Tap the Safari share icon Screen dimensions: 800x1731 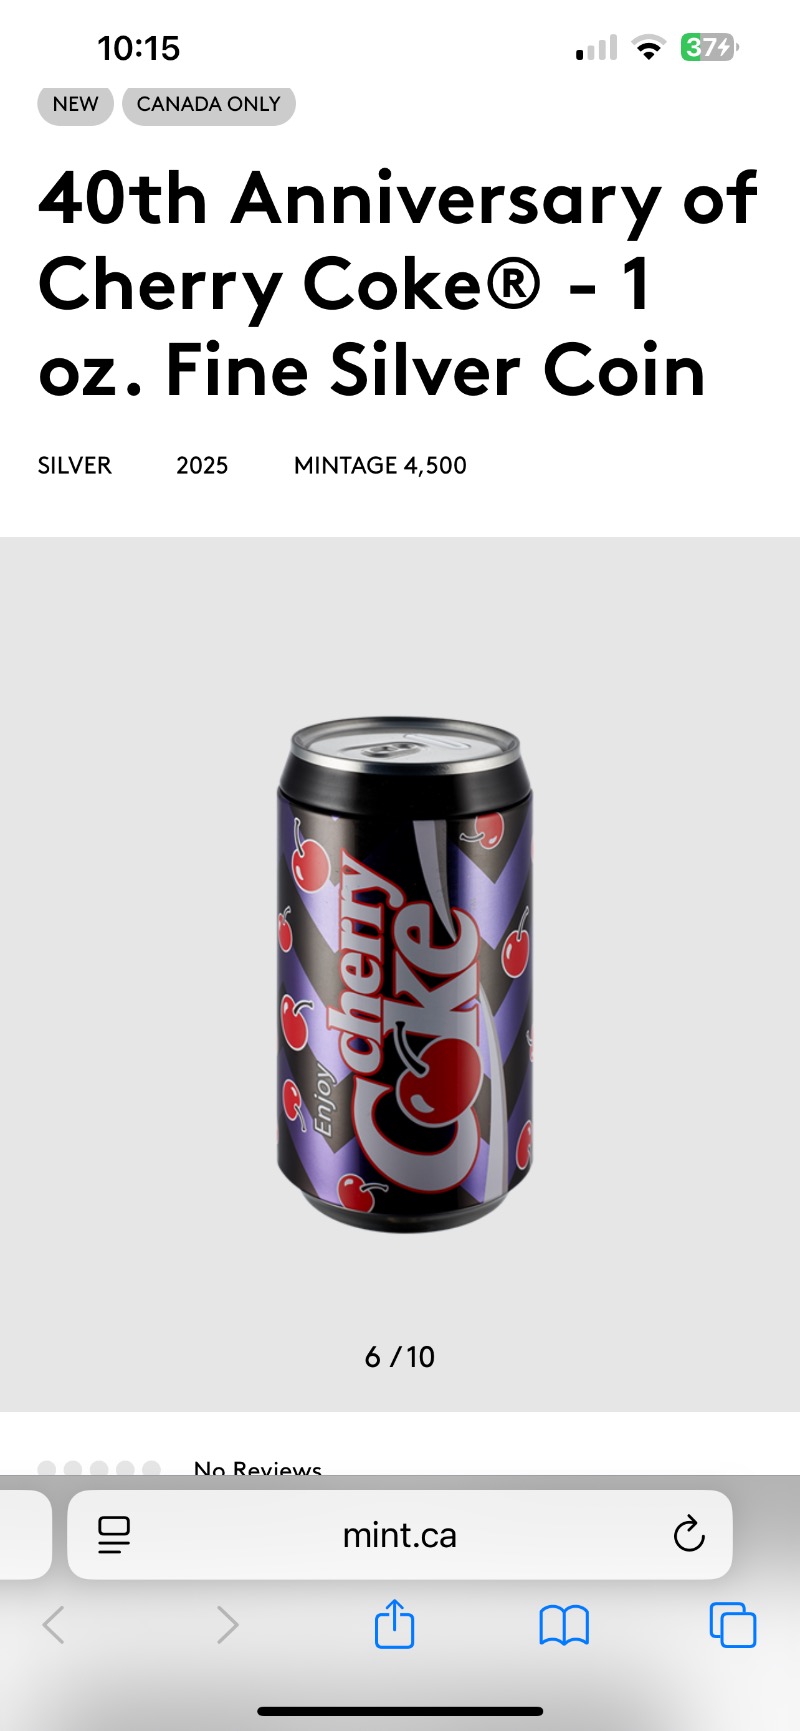(x=394, y=1623)
